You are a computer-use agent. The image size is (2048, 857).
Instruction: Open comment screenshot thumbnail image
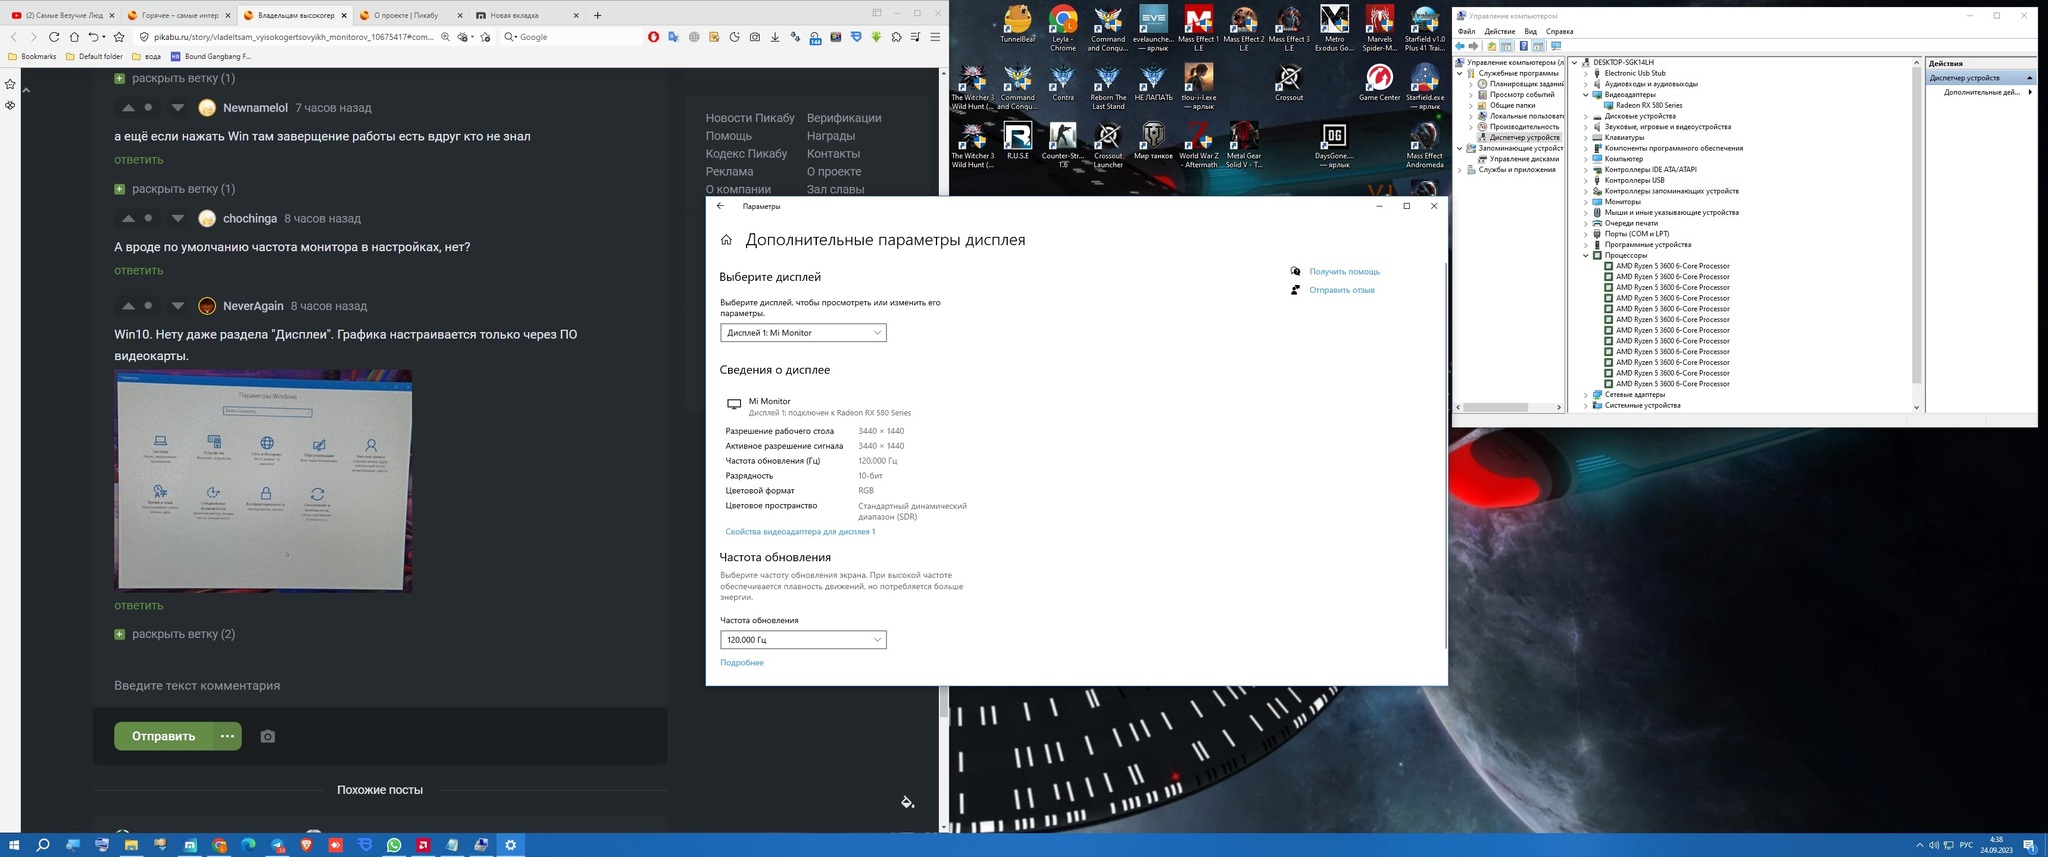coord(263,481)
